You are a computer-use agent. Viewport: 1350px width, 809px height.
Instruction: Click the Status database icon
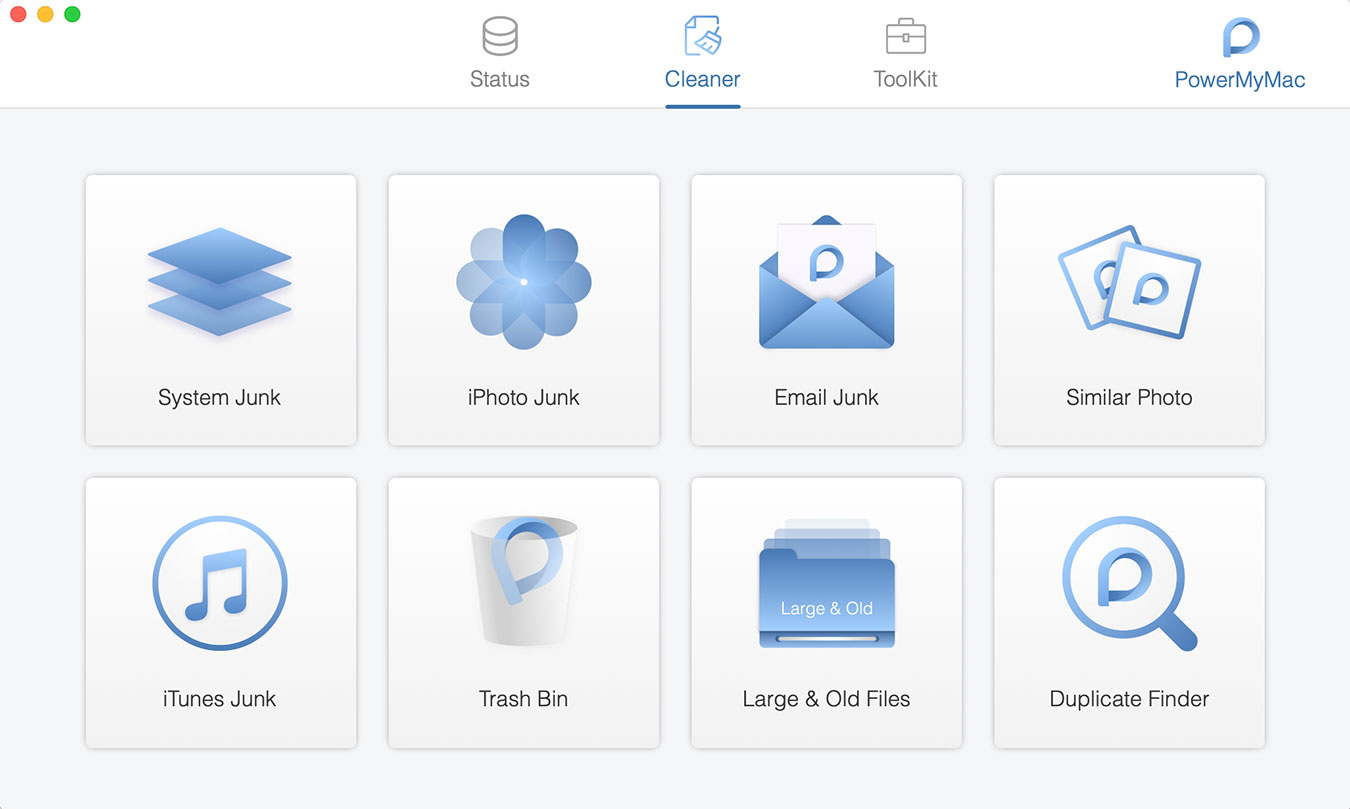point(499,36)
